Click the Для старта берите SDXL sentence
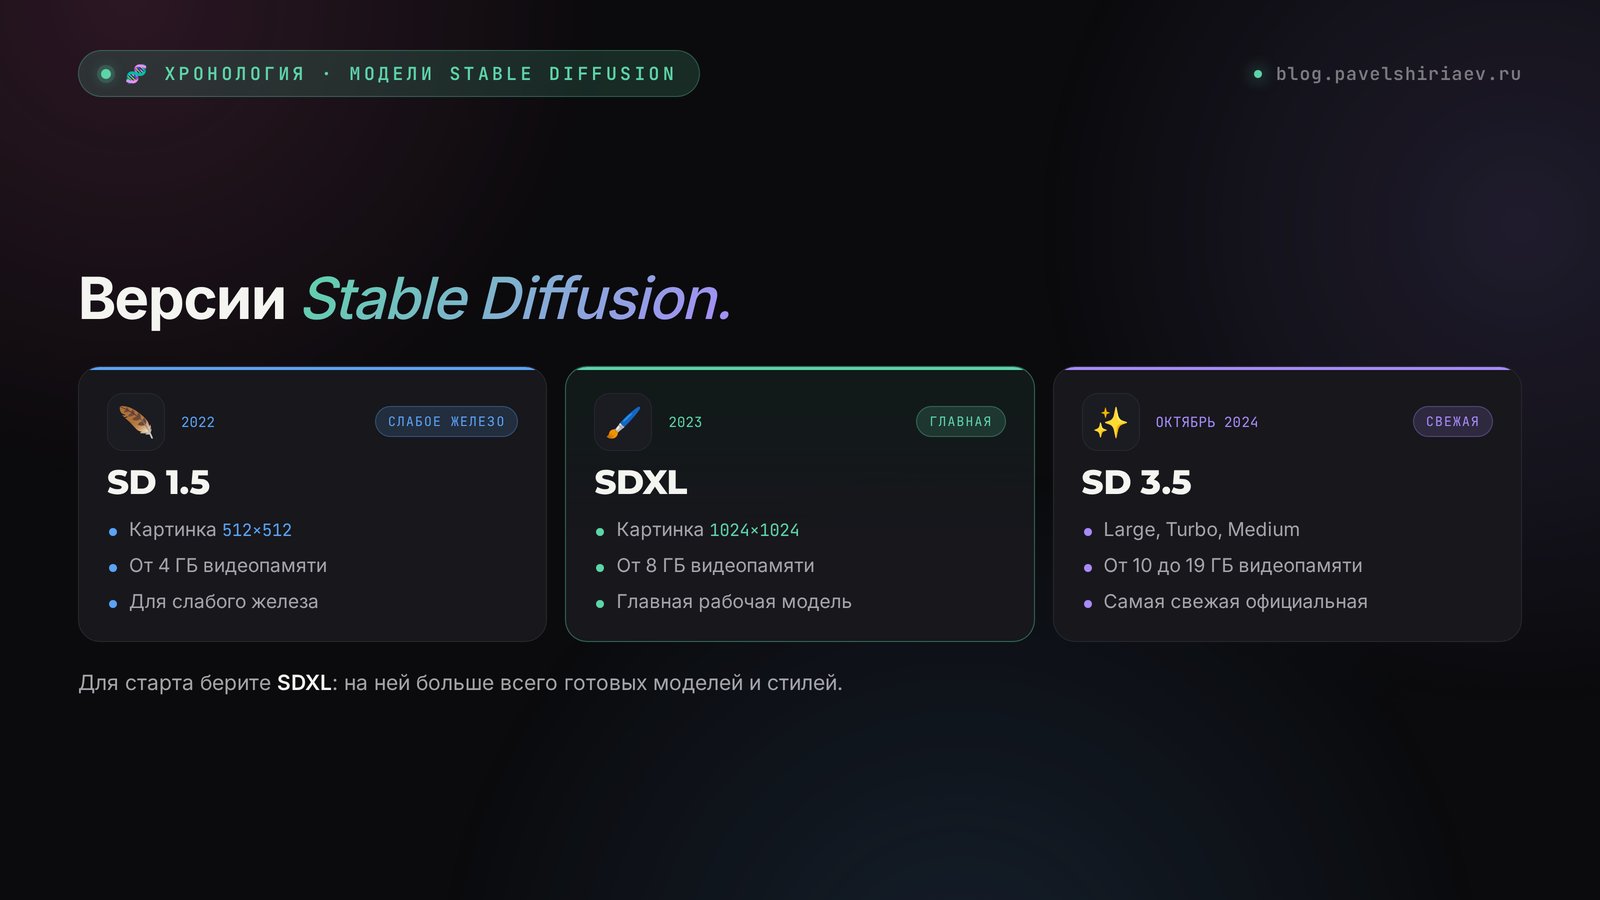1600x900 pixels. tap(461, 683)
